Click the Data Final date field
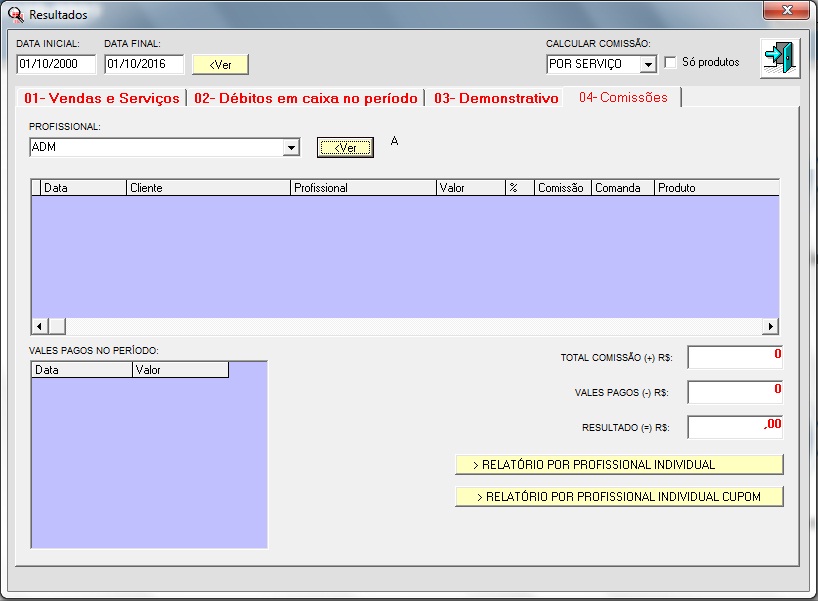Screen dimensions: 818x601 tap(144, 64)
